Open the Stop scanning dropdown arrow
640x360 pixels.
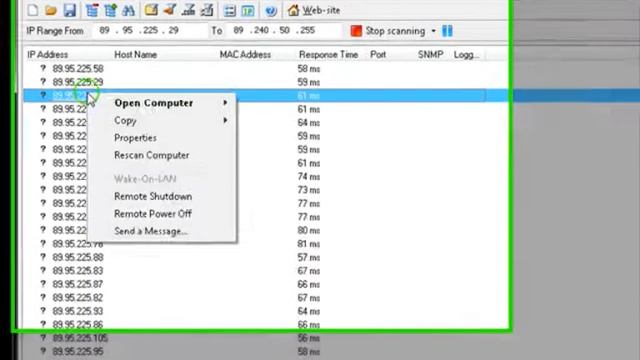coord(433,31)
